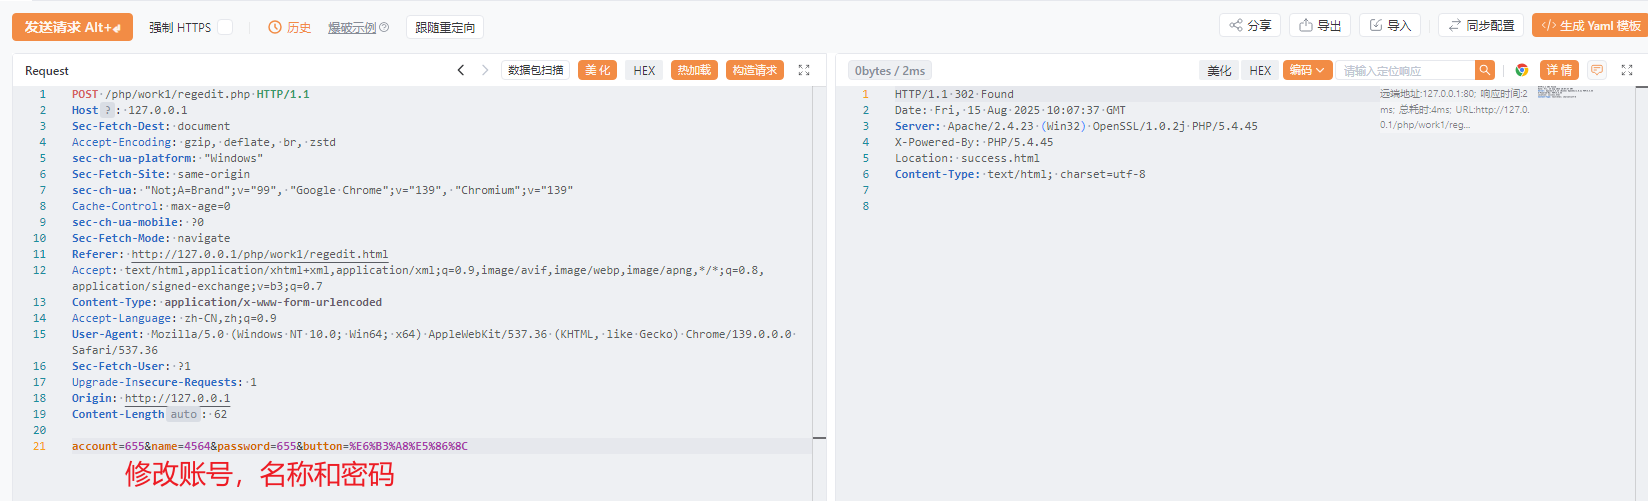Expand the Request editor to fullscreen

(804, 70)
